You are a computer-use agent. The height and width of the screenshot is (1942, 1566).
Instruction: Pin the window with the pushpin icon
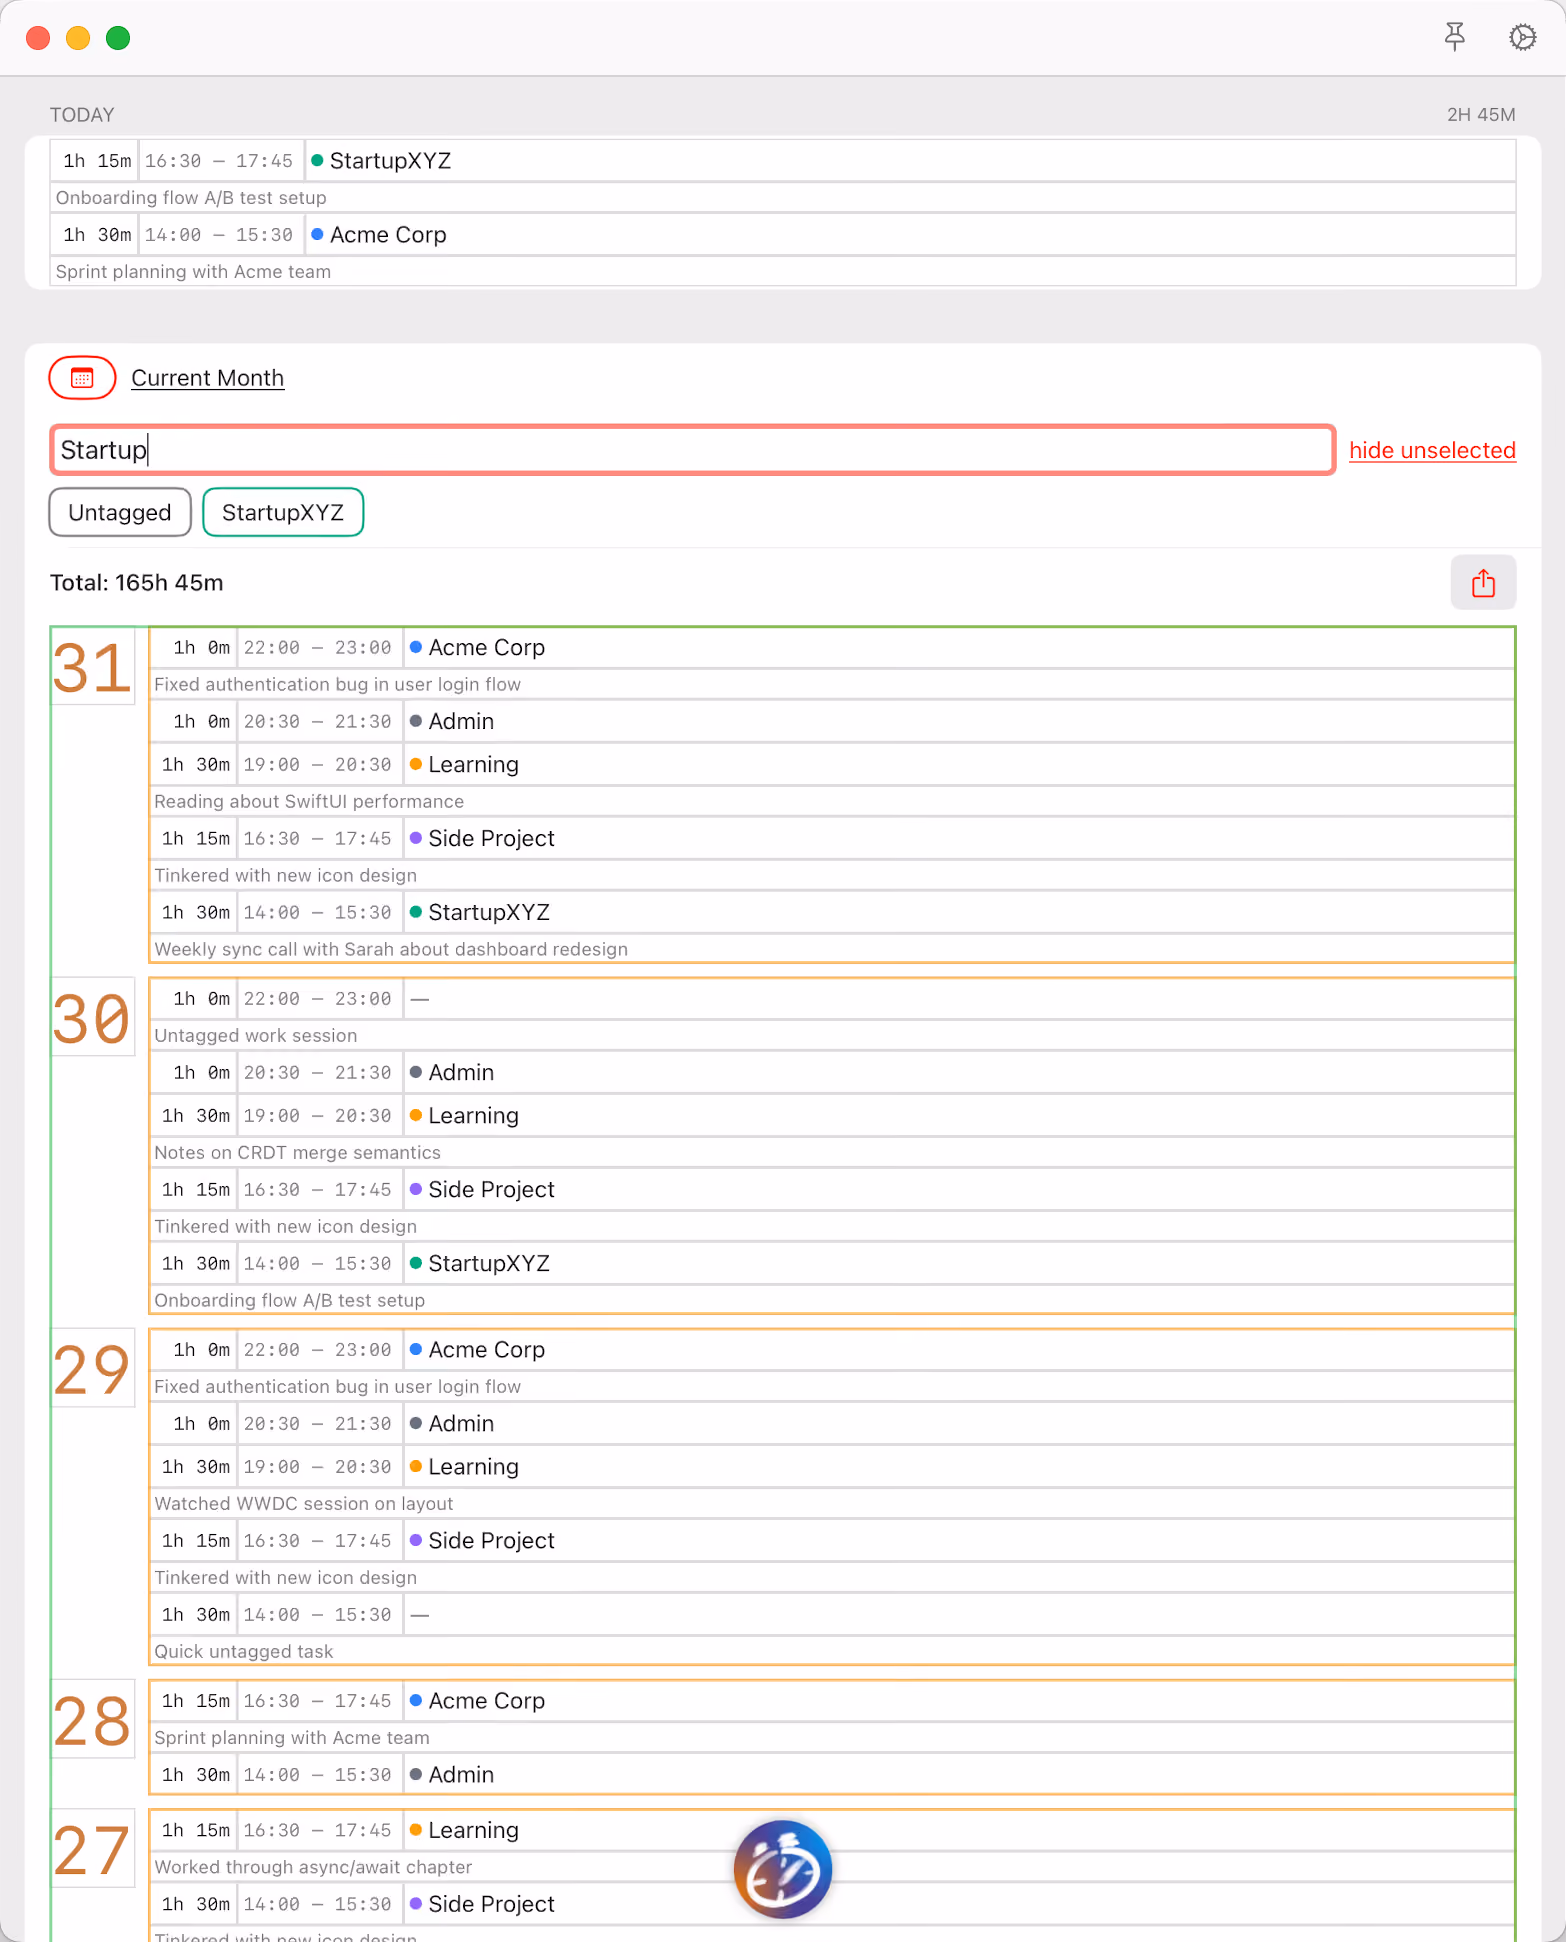(x=1455, y=38)
